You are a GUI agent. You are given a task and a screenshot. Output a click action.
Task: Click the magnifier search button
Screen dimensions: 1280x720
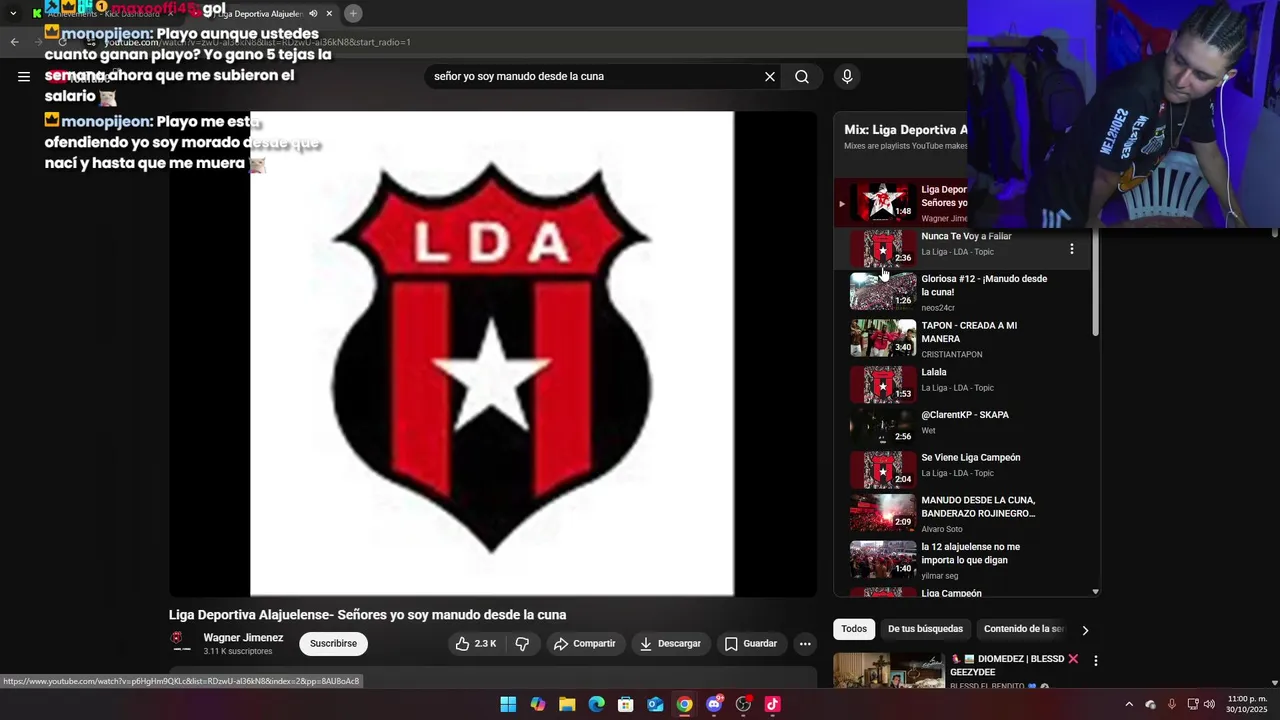point(802,76)
